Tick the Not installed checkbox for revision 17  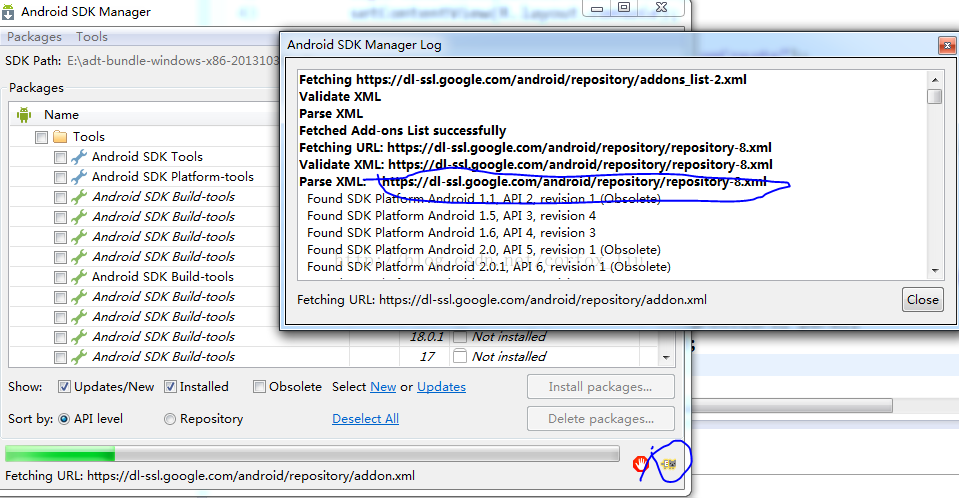460,357
